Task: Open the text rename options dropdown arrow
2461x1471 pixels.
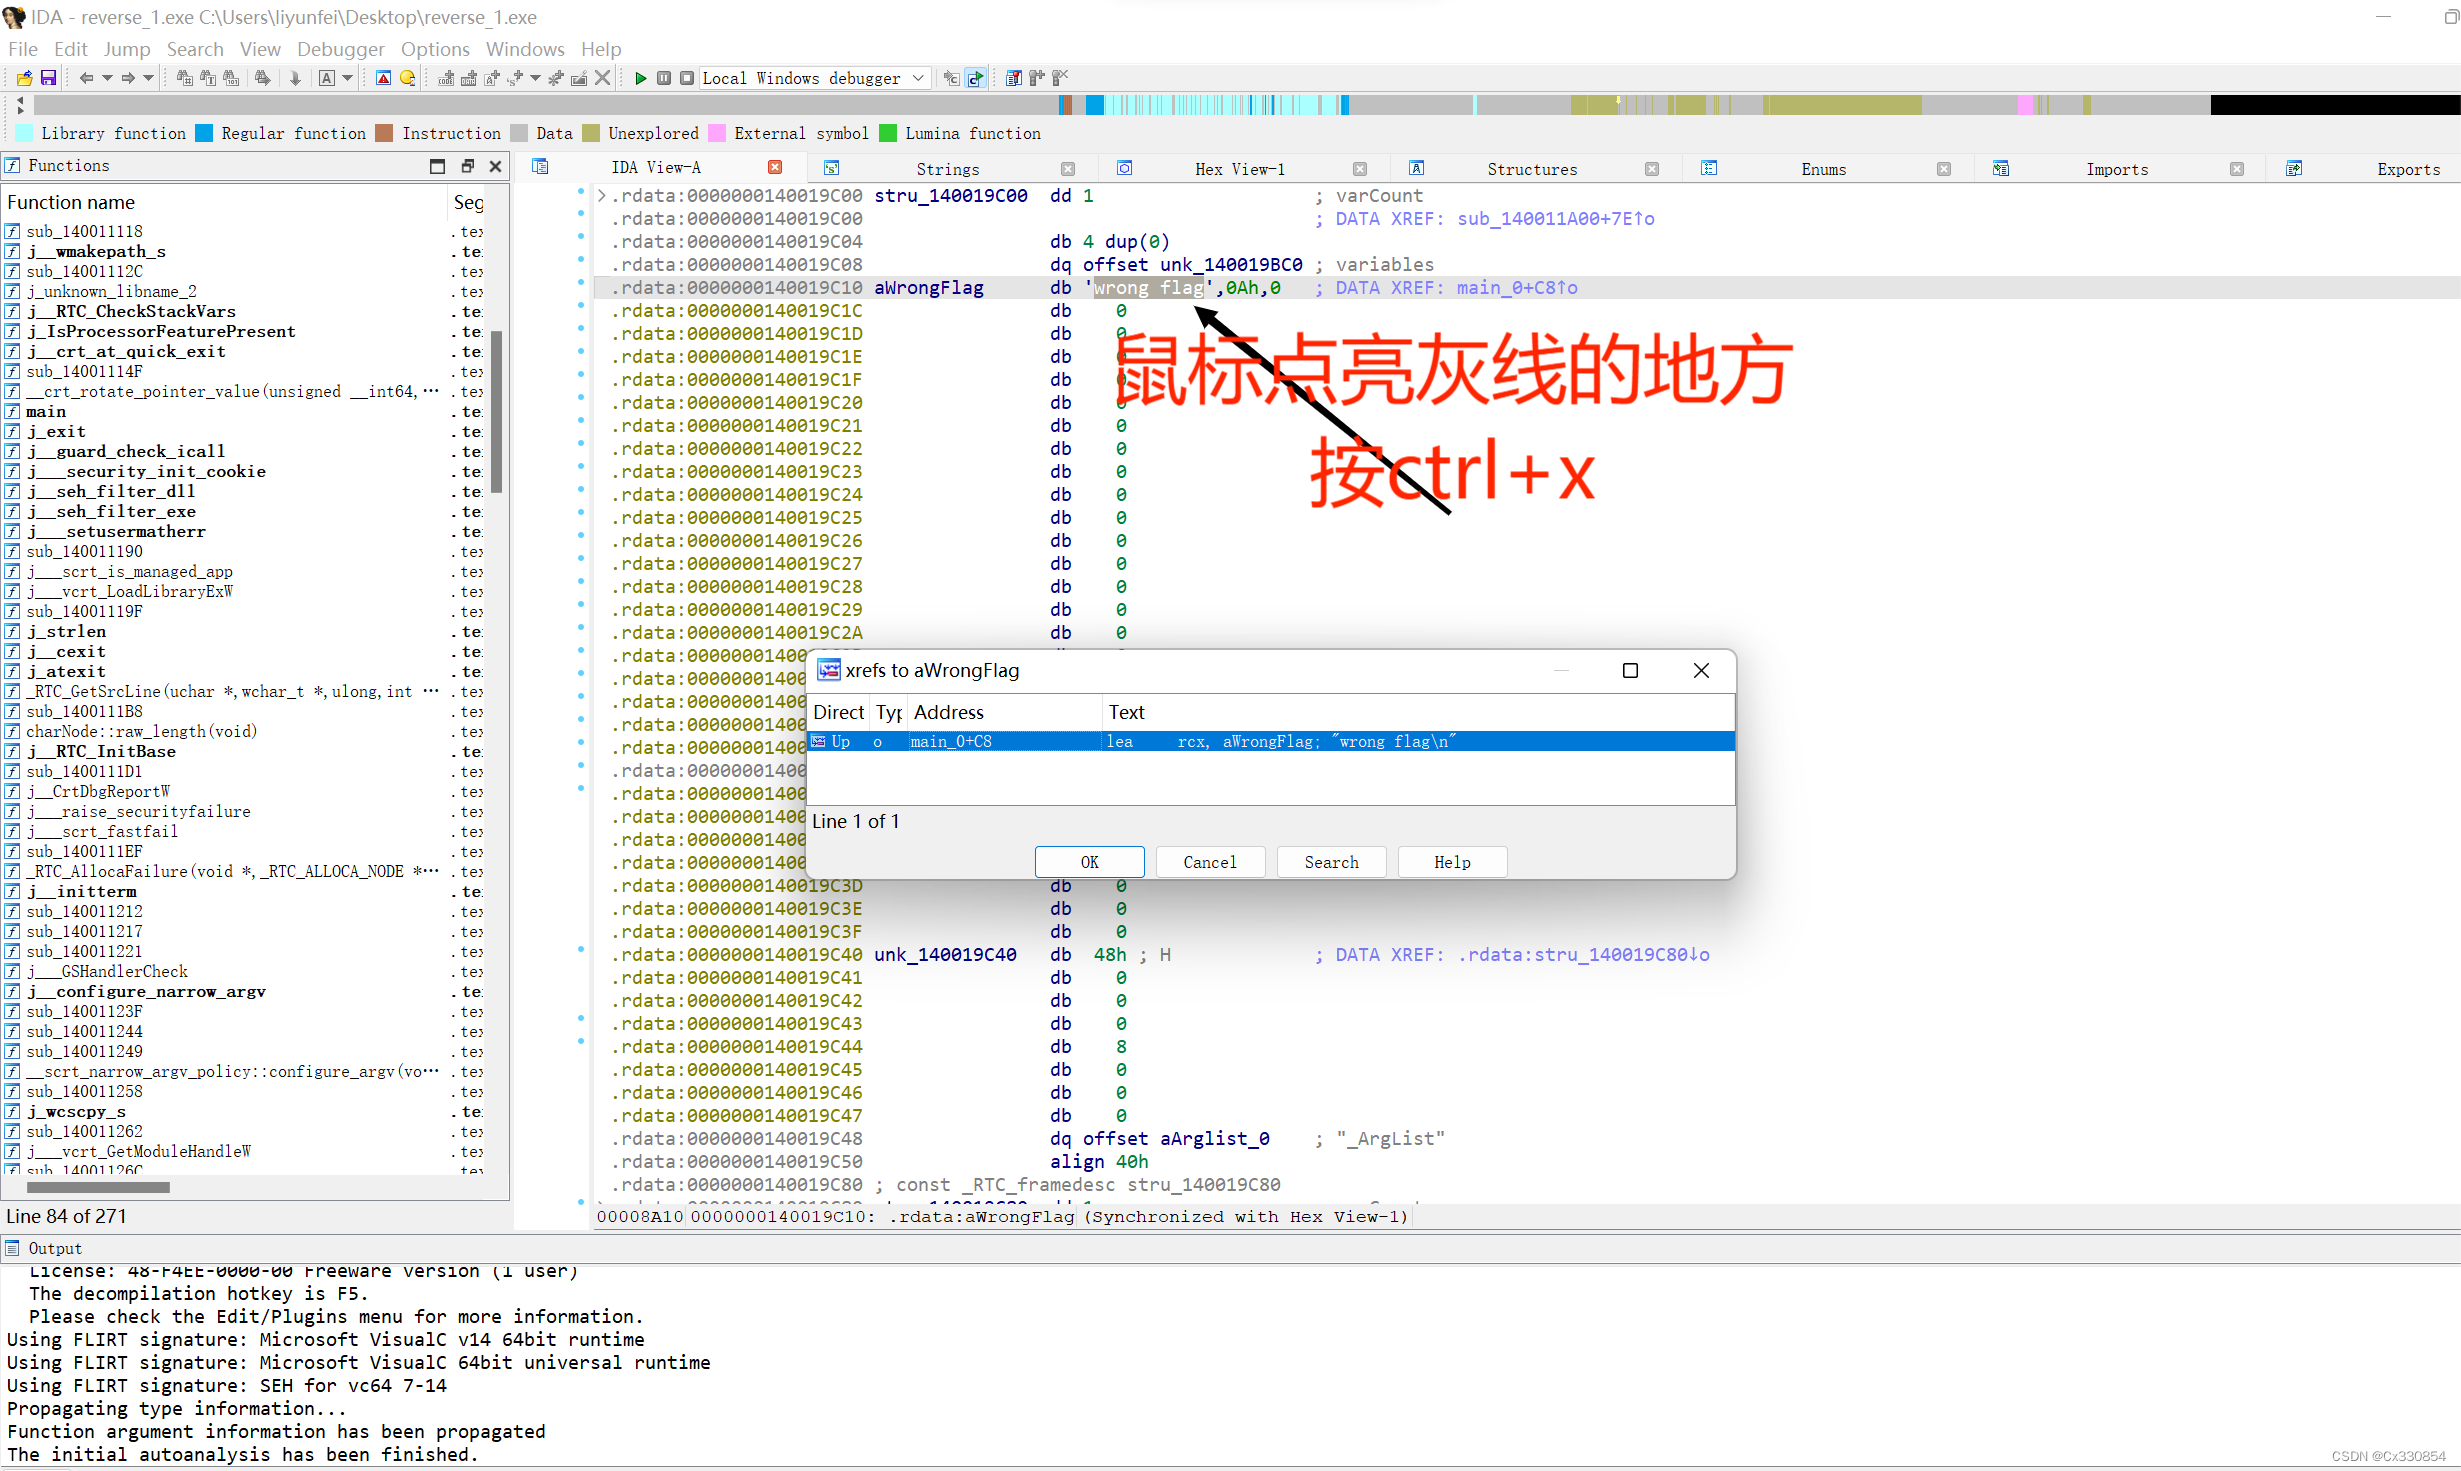Action: click(348, 78)
